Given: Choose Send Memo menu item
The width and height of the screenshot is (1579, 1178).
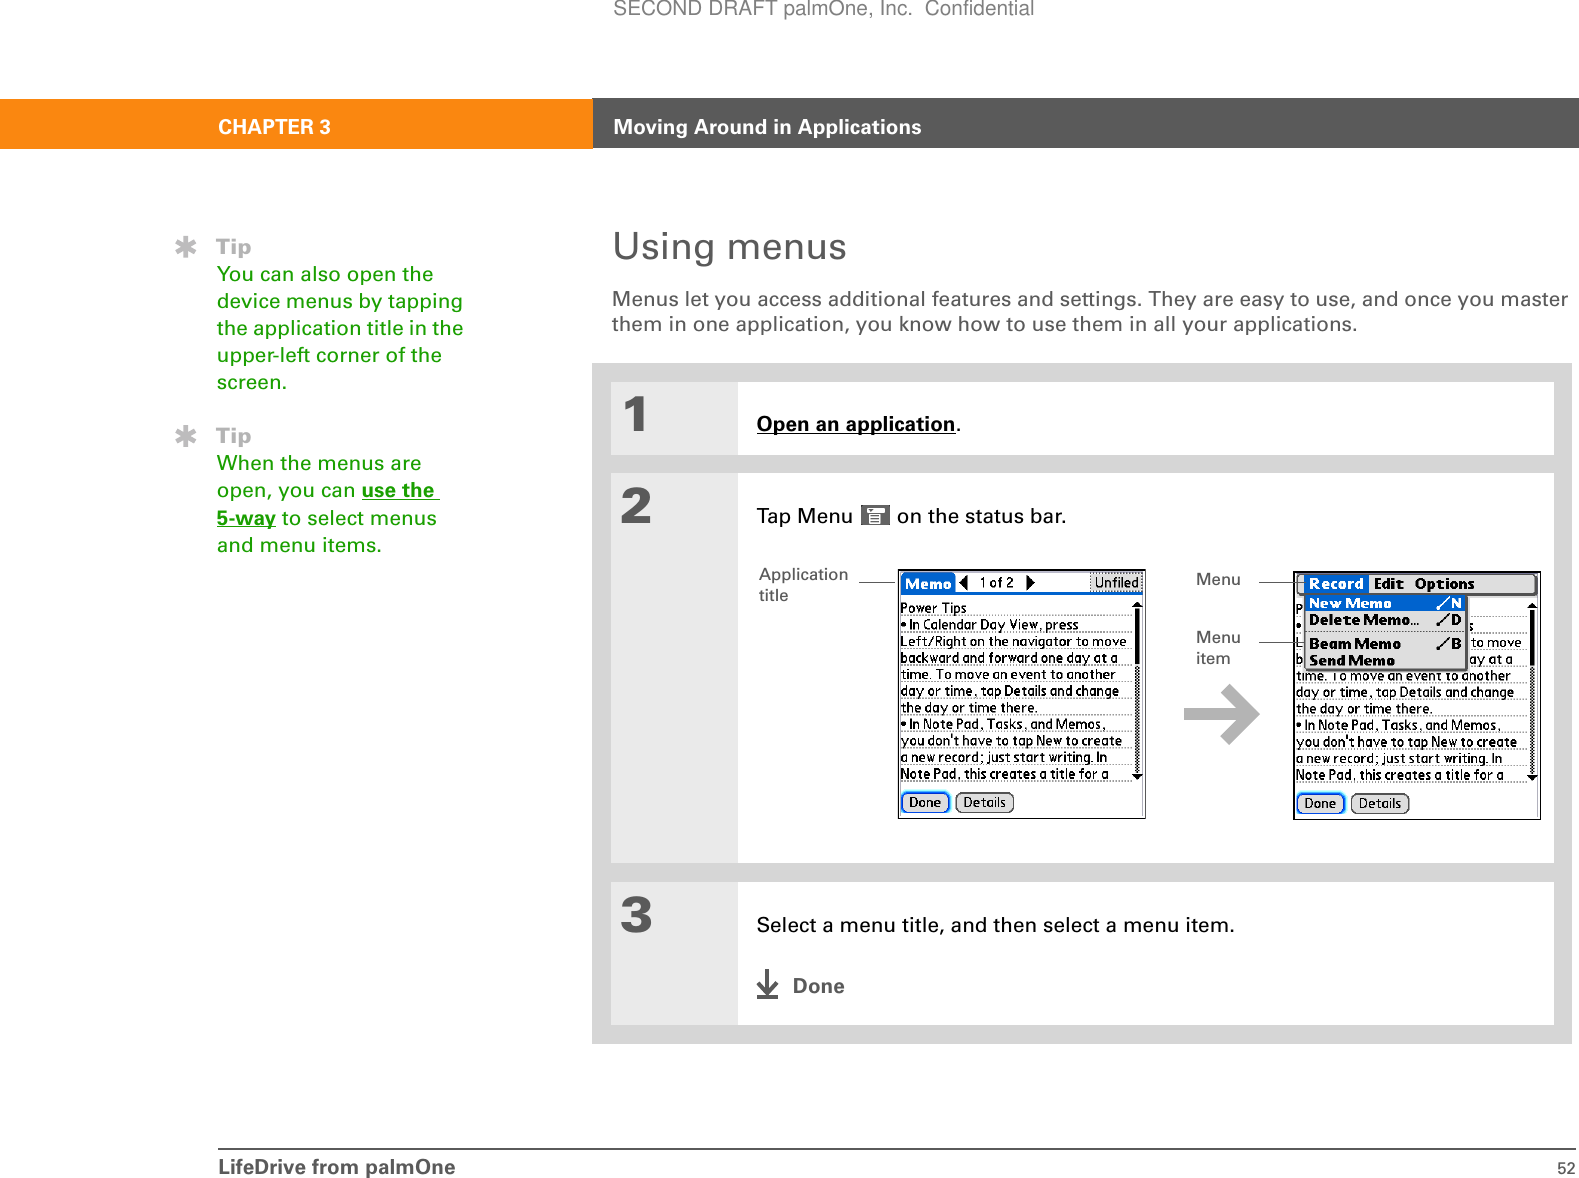Looking at the screenshot, I should click(x=1385, y=661).
